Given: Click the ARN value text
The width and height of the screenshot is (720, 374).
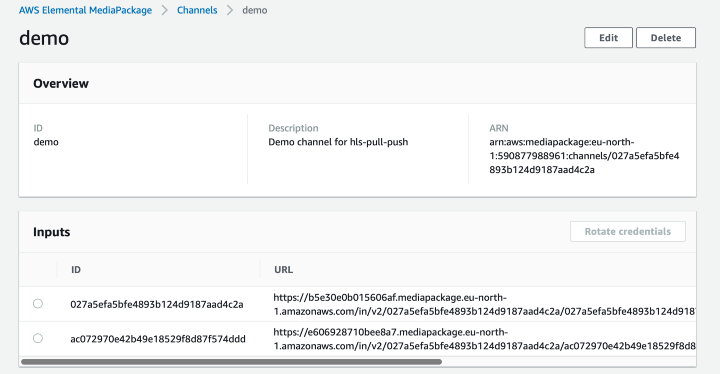Looking at the screenshot, I should 584,156.
